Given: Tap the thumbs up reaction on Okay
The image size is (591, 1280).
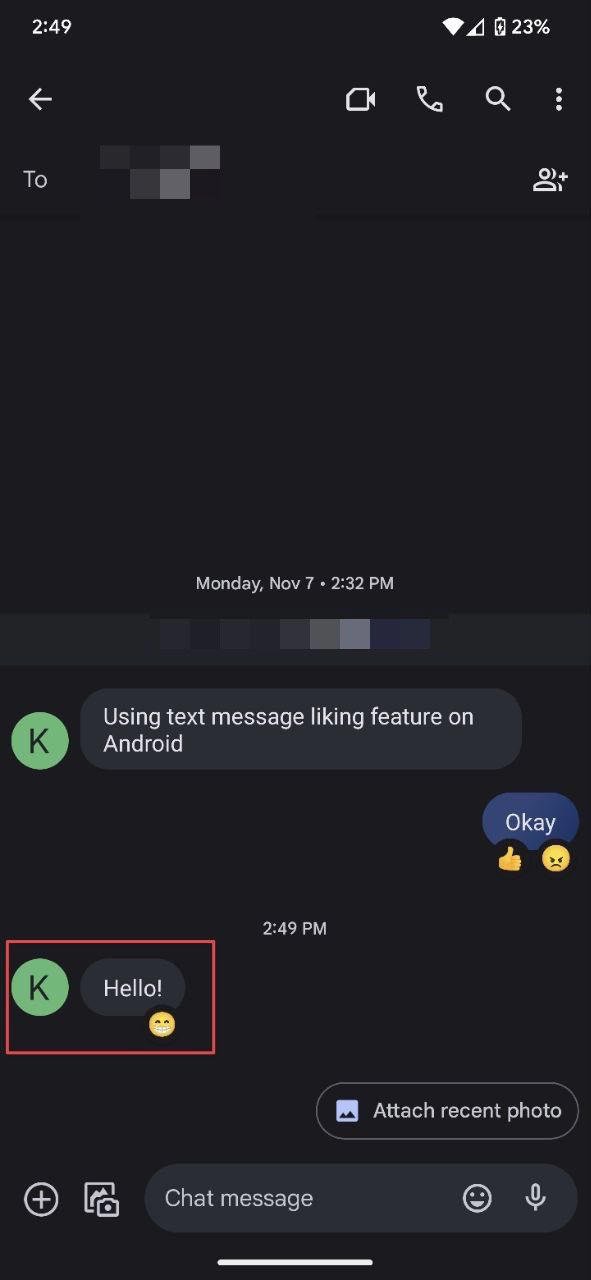Looking at the screenshot, I should coord(510,858).
